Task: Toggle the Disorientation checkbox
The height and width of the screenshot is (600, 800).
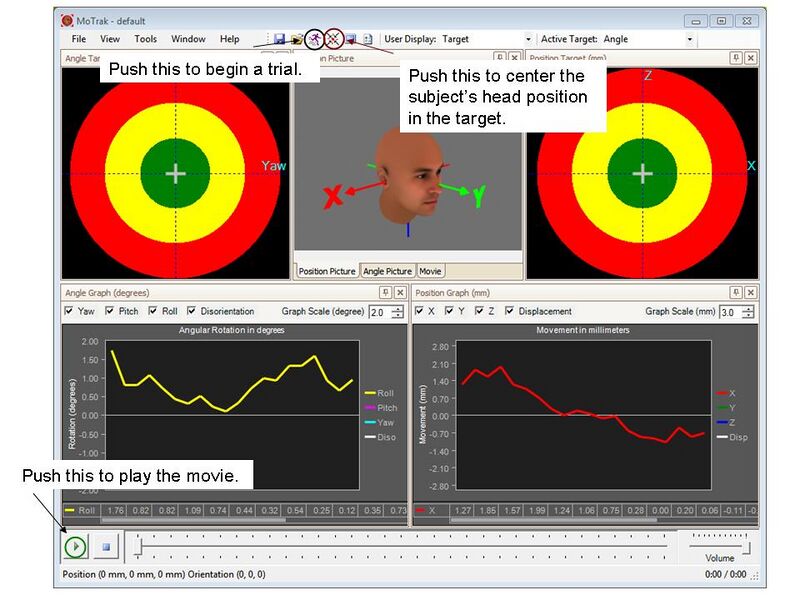Action: tap(191, 311)
